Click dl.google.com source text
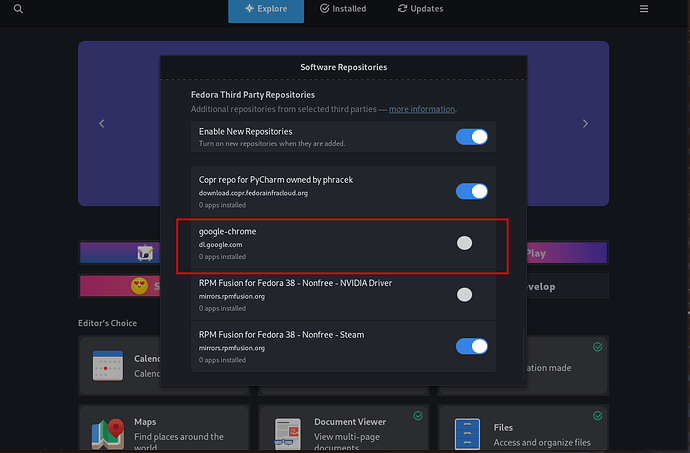The height and width of the screenshot is (453, 690). pyautogui.click(x=220, y=245)
